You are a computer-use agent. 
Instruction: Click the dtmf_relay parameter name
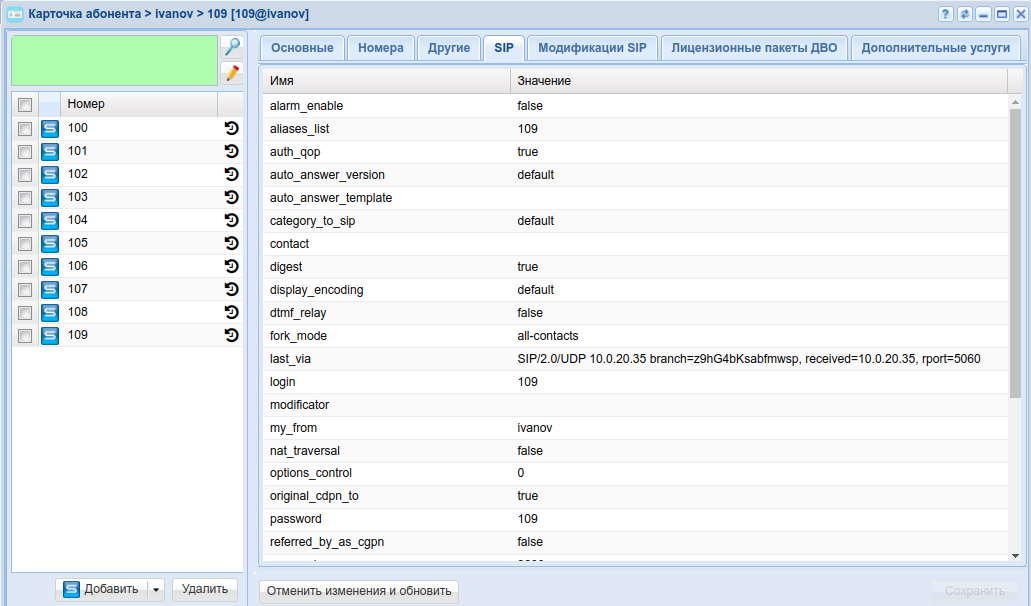click(x=298, y=313)
